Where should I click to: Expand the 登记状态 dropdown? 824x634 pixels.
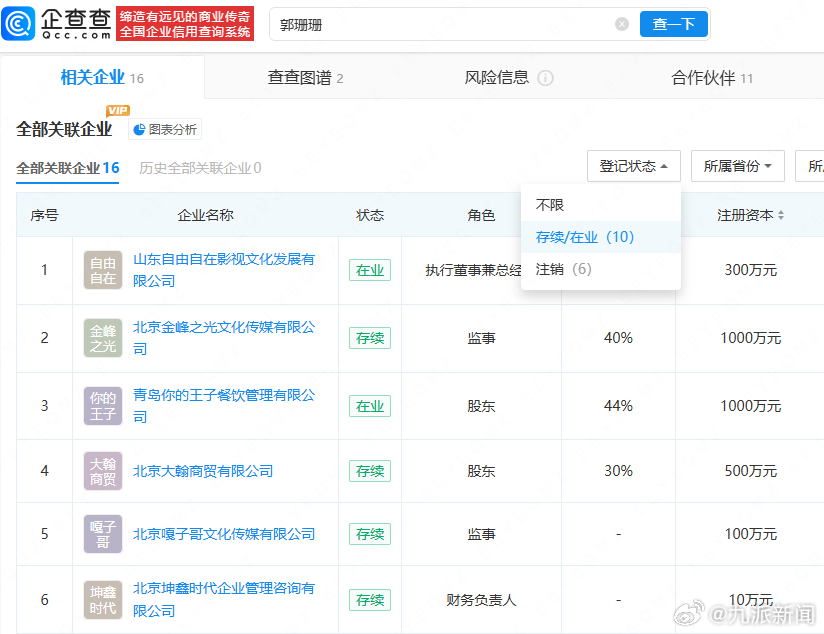(634, 167)
